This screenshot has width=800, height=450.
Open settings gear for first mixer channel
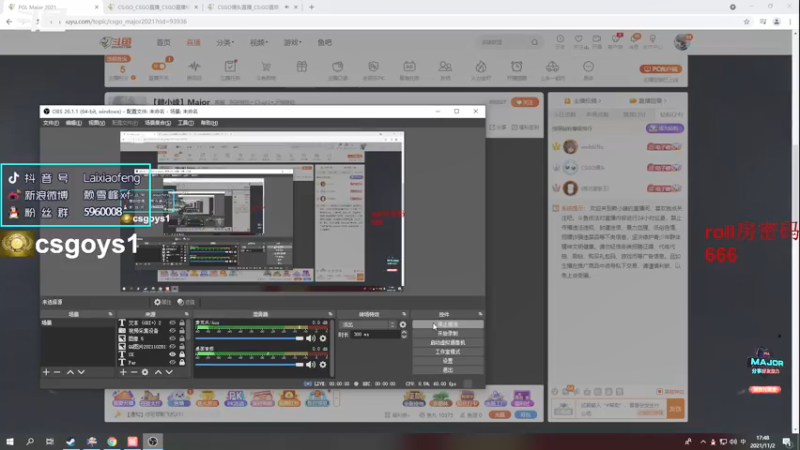coord(322,338)
